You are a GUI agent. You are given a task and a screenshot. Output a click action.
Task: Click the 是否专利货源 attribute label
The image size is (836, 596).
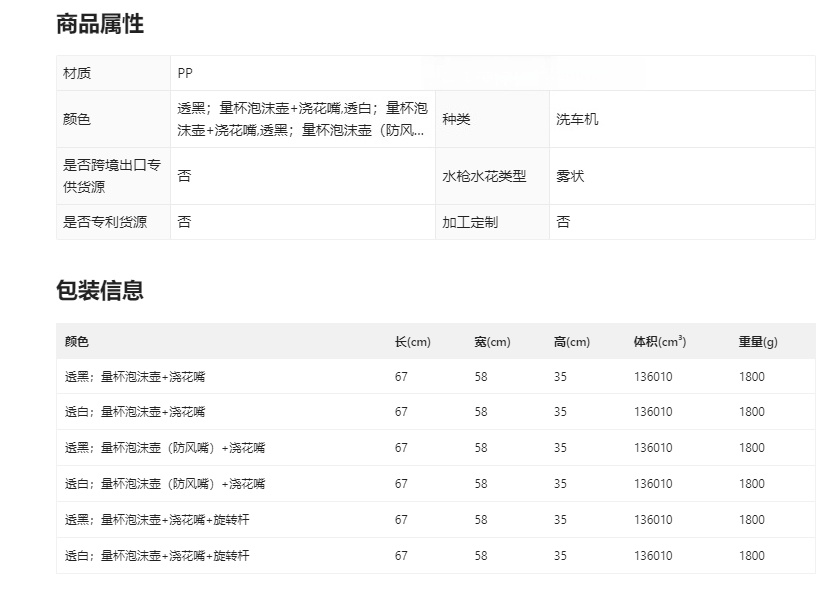click(x=105, y=222)
